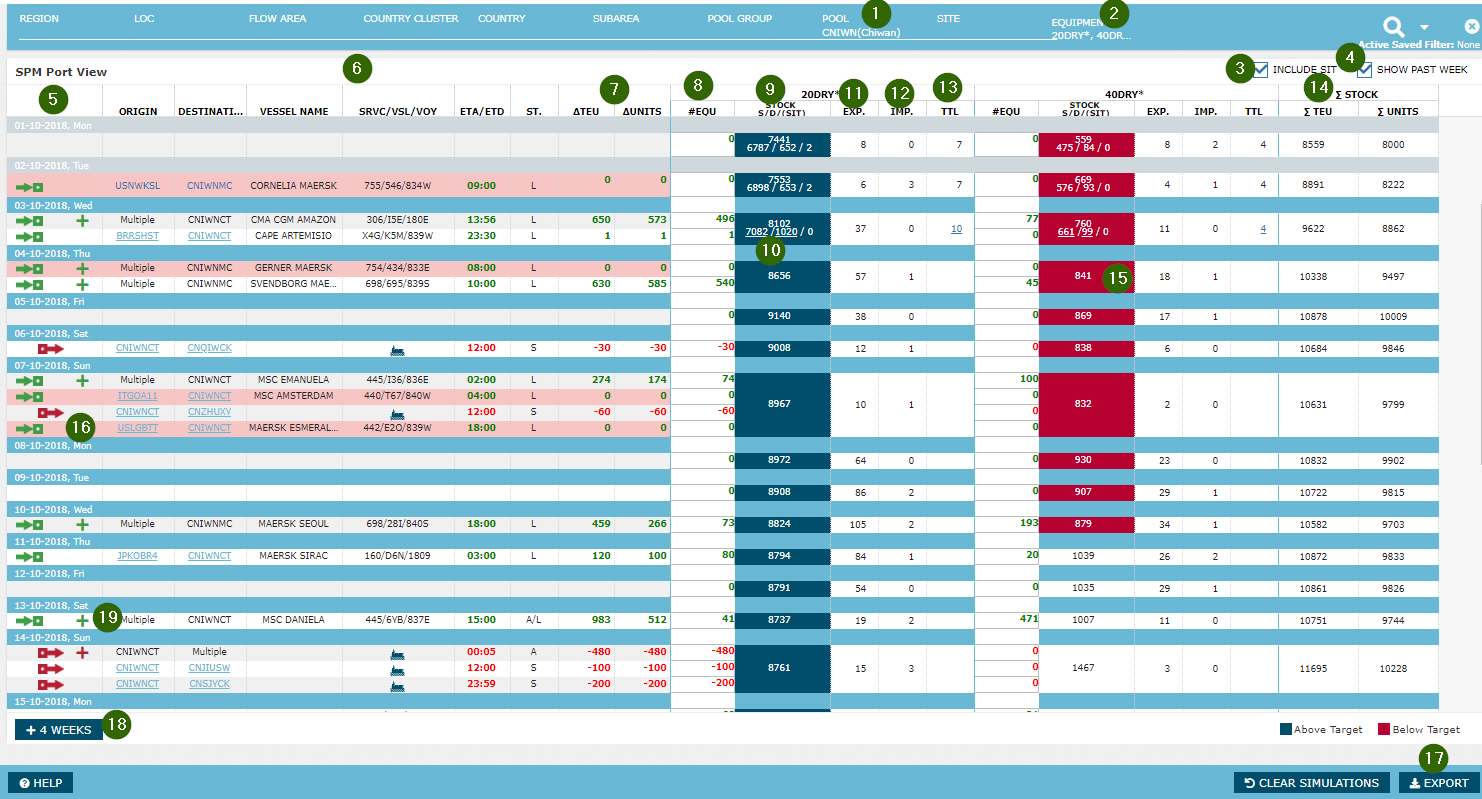Uncheck the INCLUDE SIT checkbox
Screen dimensions: 1482x799
tap(1261, 69)
